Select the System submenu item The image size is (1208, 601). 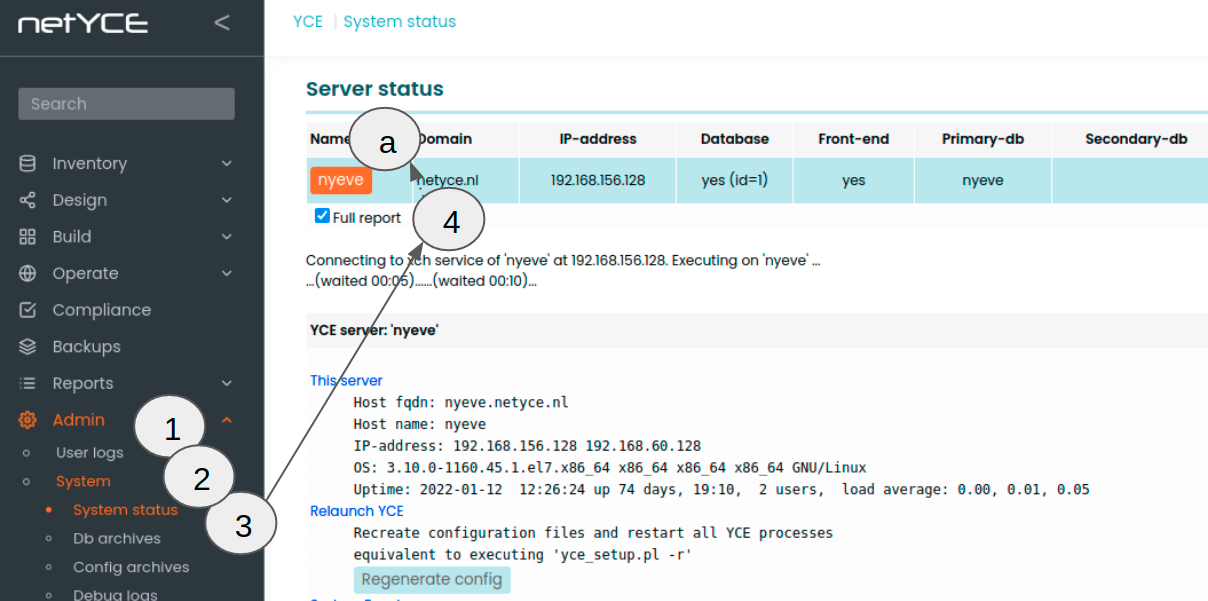[x=83, y=481]
